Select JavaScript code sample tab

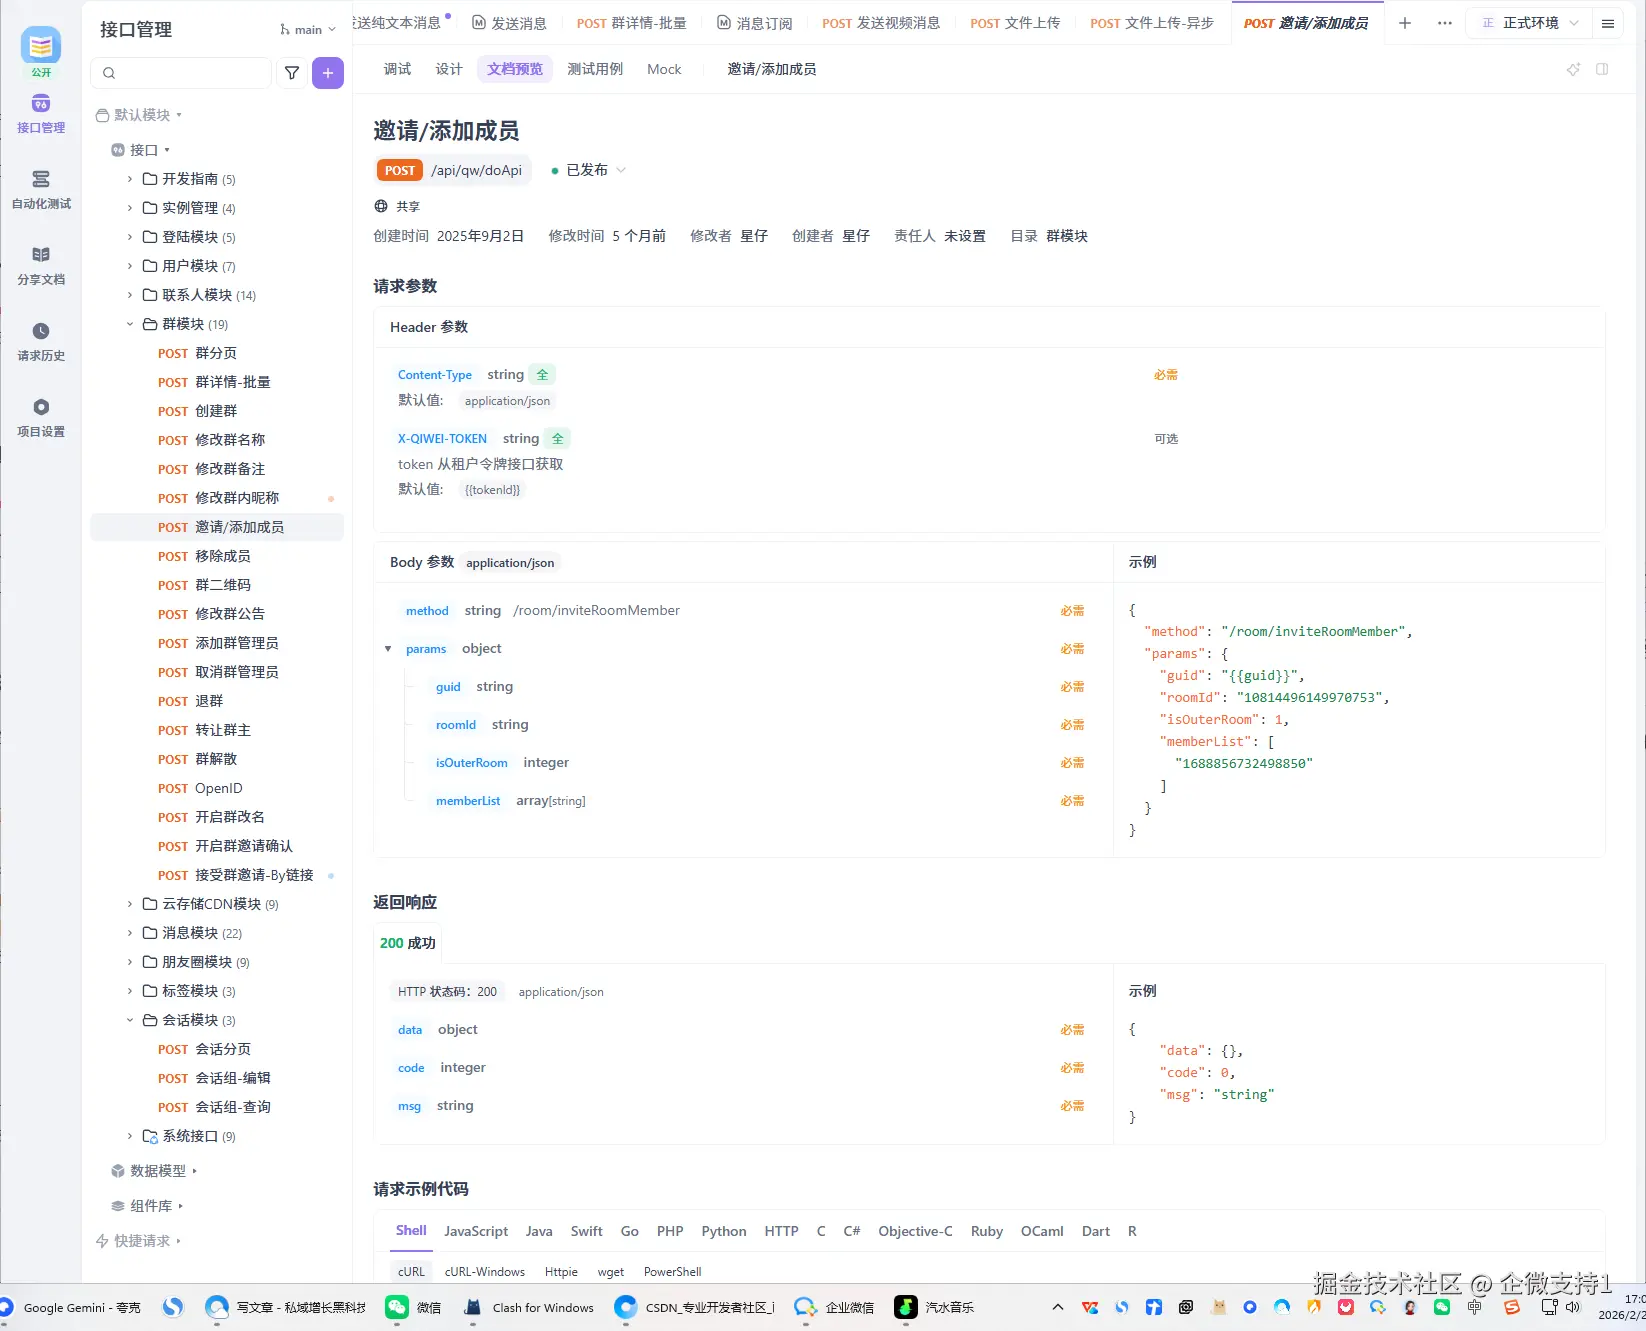click(476, 1231)
